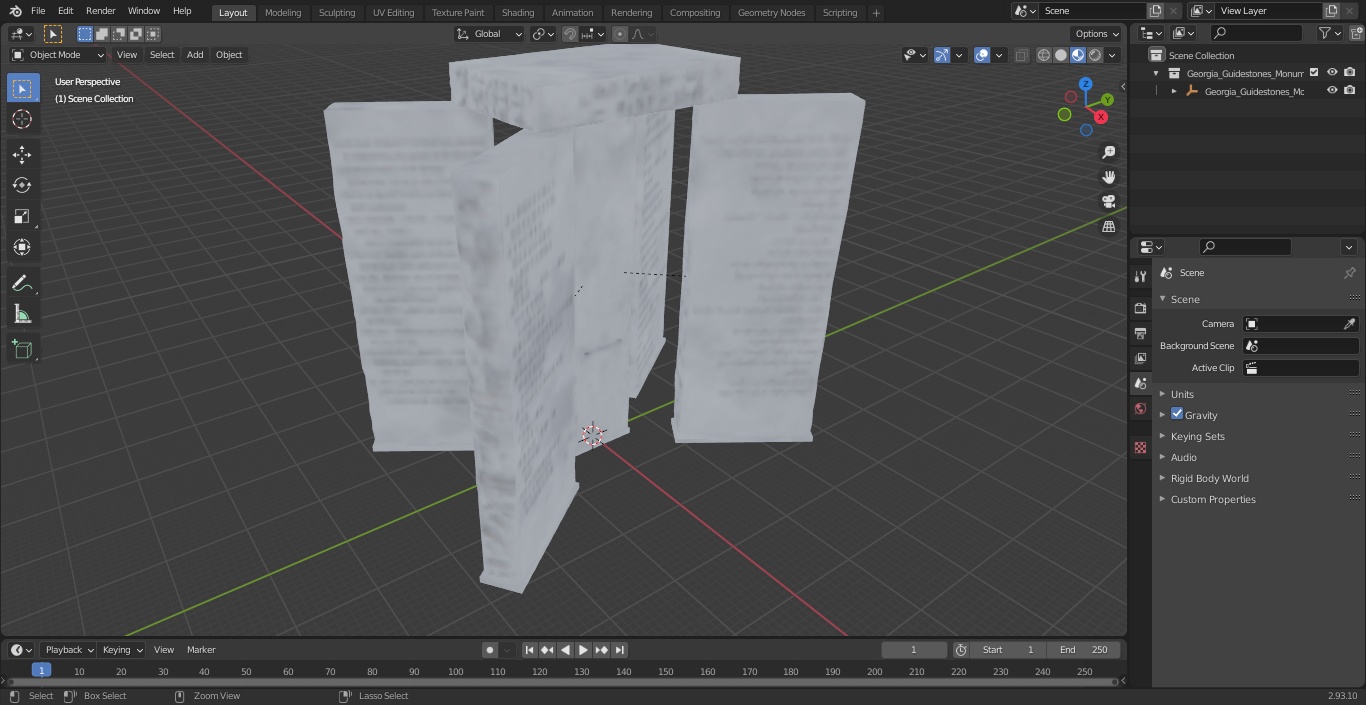Activate the Move tool

pyautogui.click(x=22, y=154)
